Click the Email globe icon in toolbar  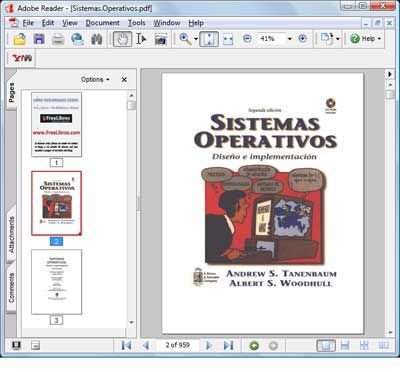tap(77, 39)
